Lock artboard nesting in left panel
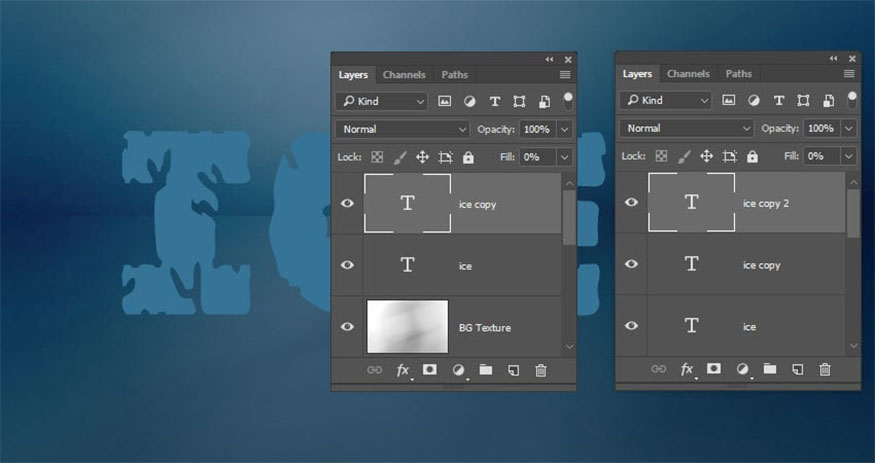This screenshot has width=875, height=463. [445, 157]
